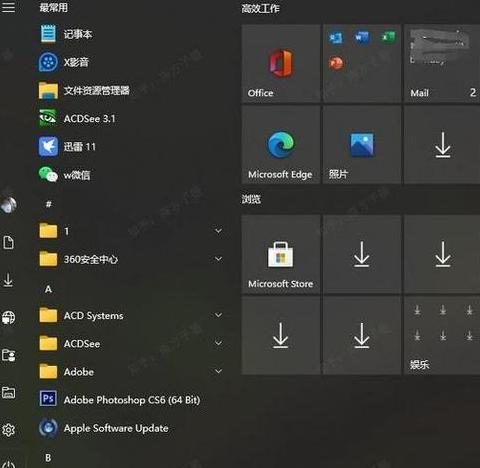Open personal folder icon in Start sidebar
480x468 pixels.
tap(8, 355)
